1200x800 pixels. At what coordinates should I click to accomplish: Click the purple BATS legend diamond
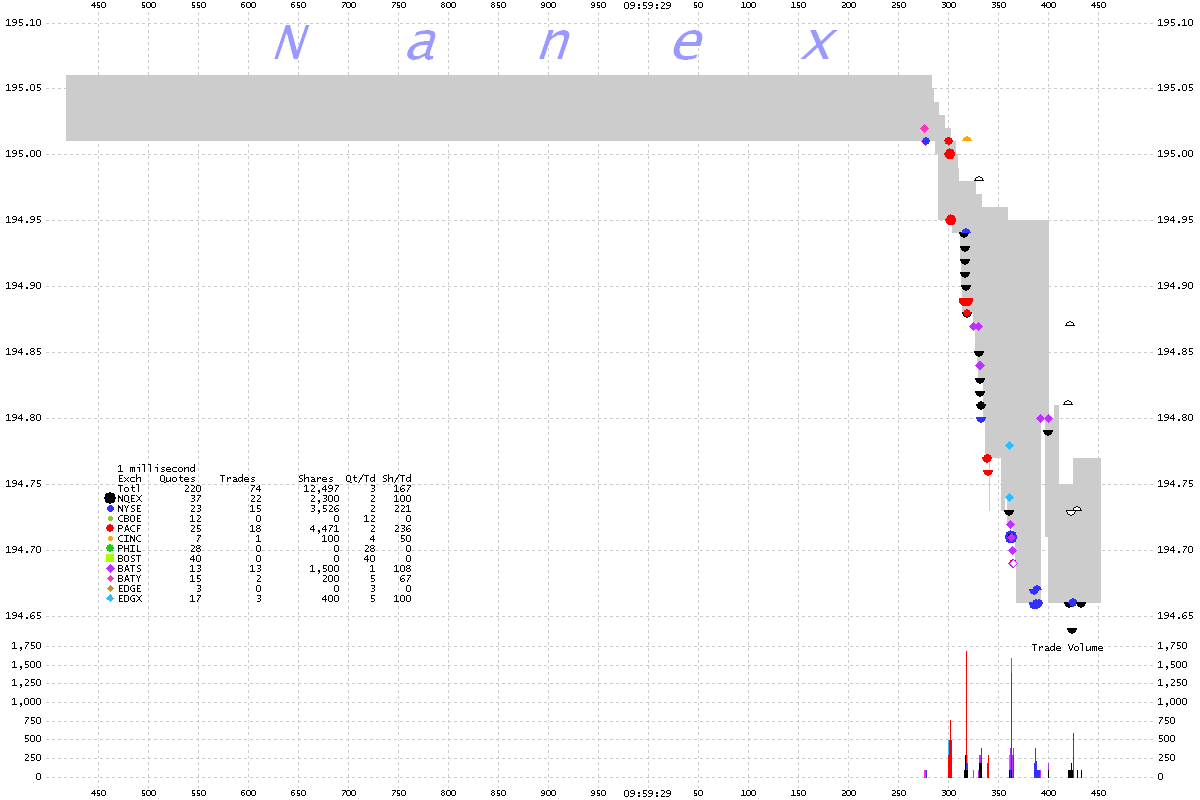click(x=109, y=568)
